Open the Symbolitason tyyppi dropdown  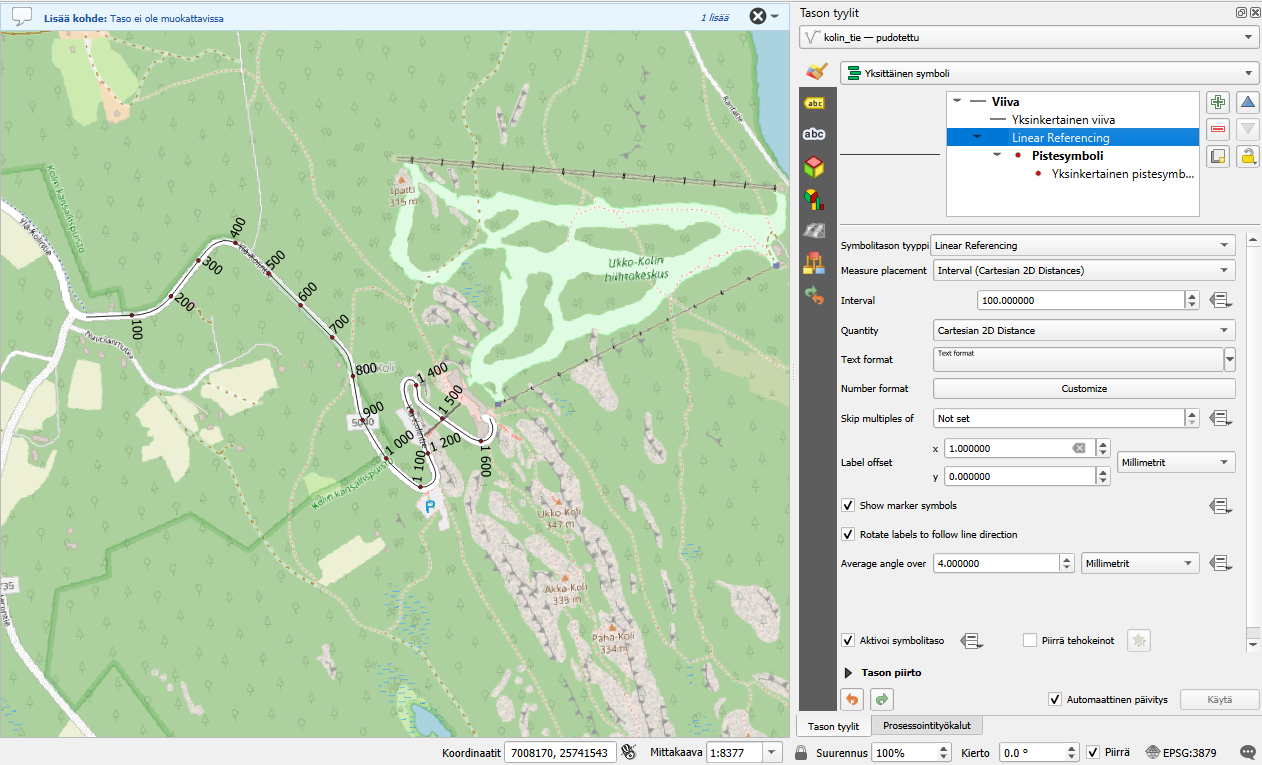click(x=1083, y=245)
